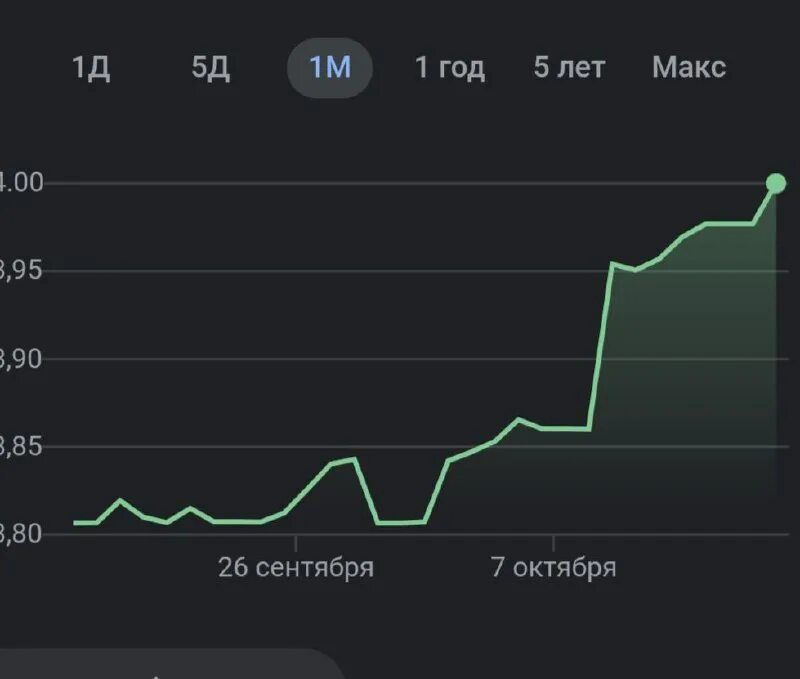This screenshot has height=679, width=800.
Task: Click the .00 top axis label
Action: coord(21,183)
